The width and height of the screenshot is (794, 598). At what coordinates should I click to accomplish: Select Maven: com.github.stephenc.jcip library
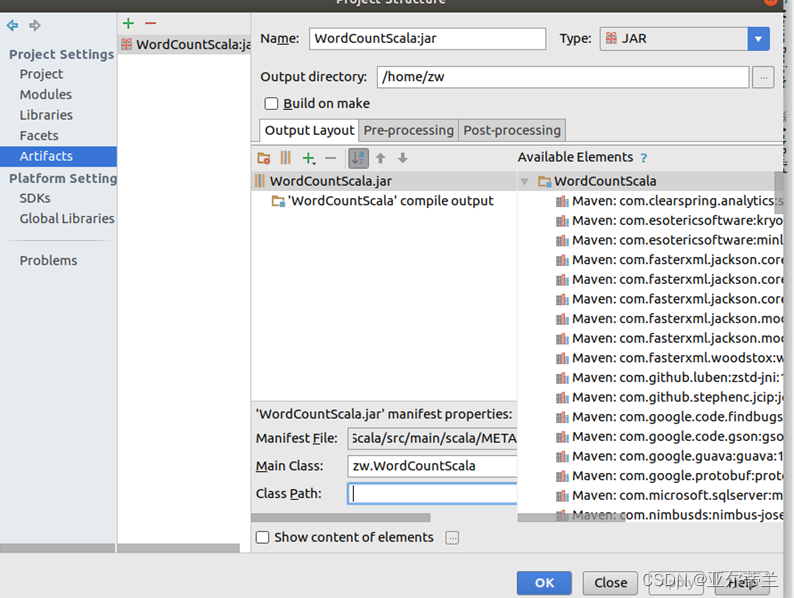tap(669, 398)
